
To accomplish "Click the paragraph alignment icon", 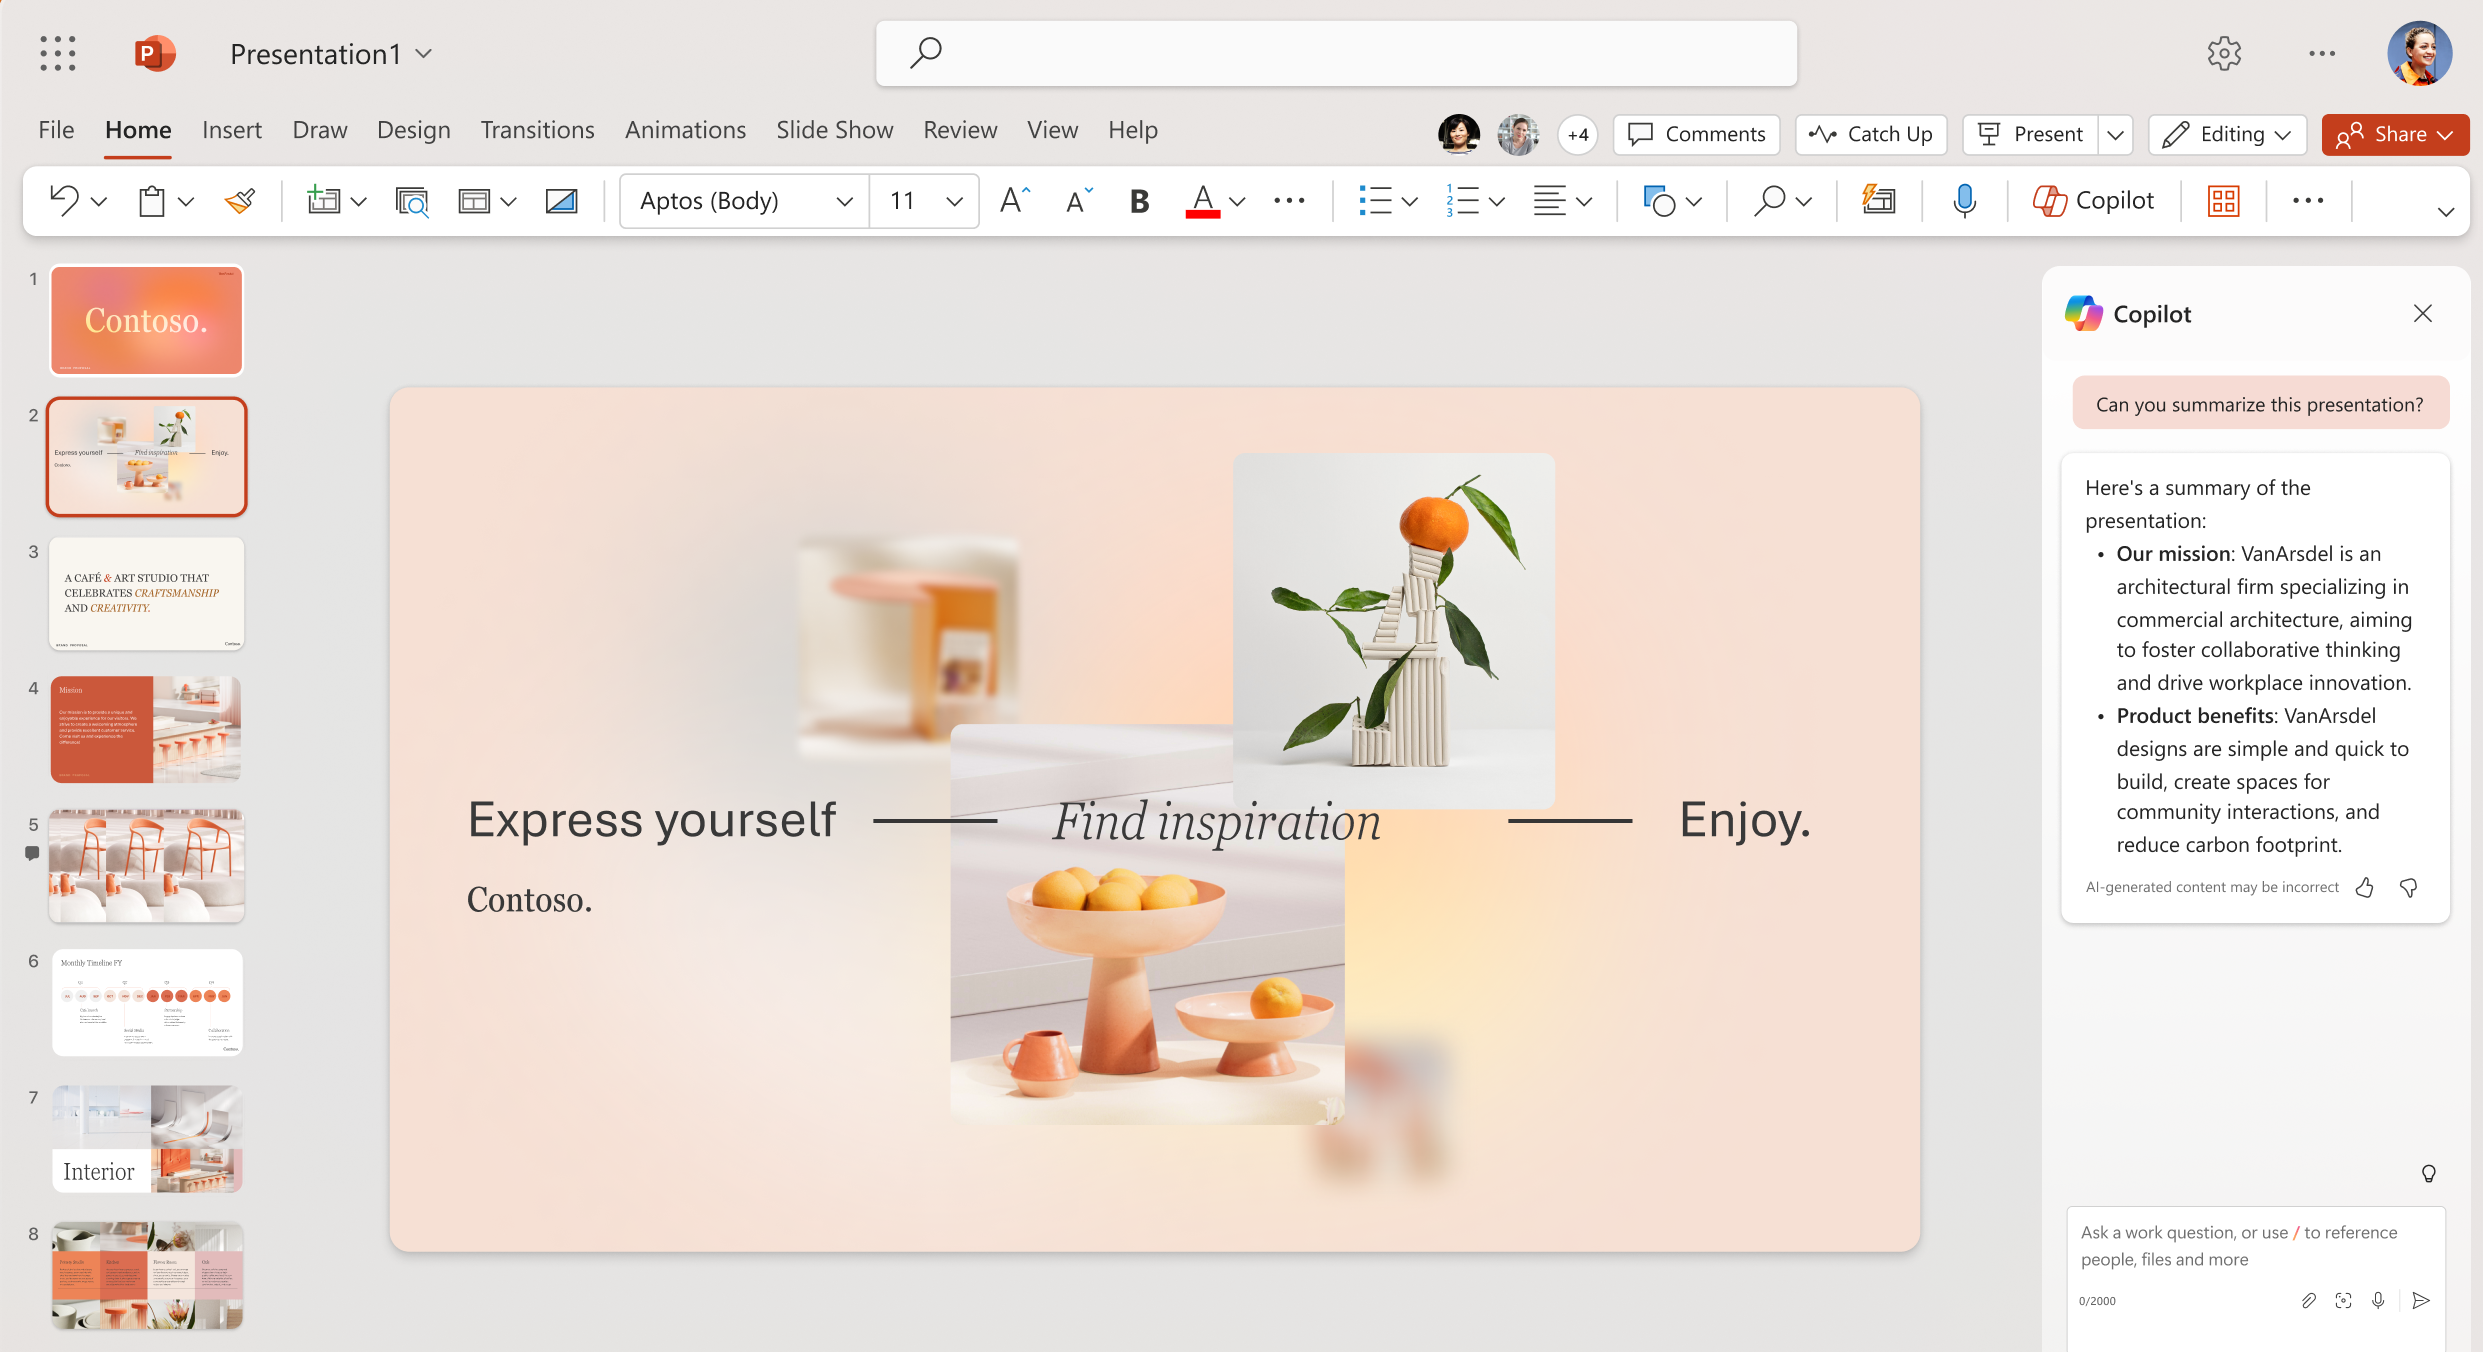I will coord(1549,200).
